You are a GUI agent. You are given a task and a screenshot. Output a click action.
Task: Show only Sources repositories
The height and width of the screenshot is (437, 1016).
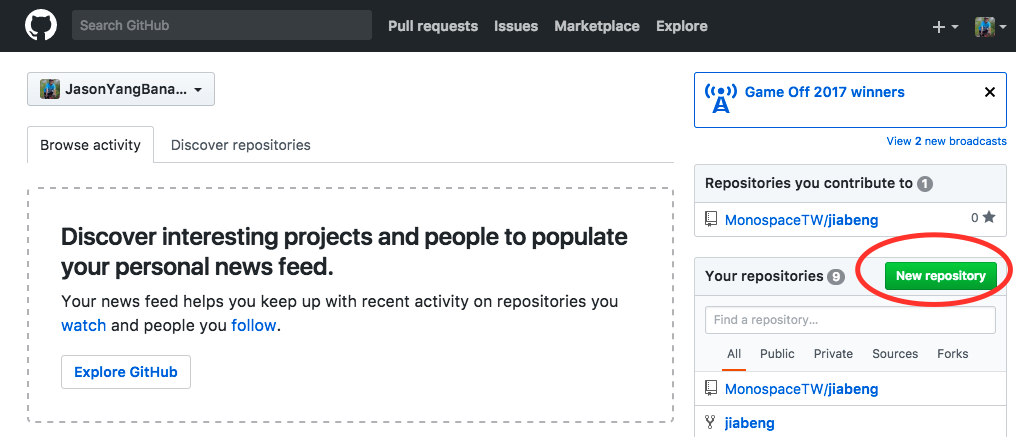coord(894,354)
